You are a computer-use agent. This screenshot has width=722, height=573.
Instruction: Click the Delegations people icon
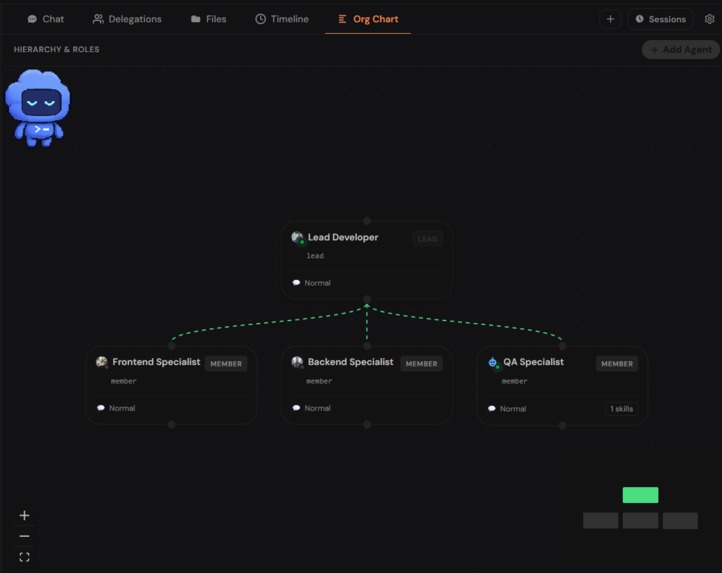pos(98,19)
